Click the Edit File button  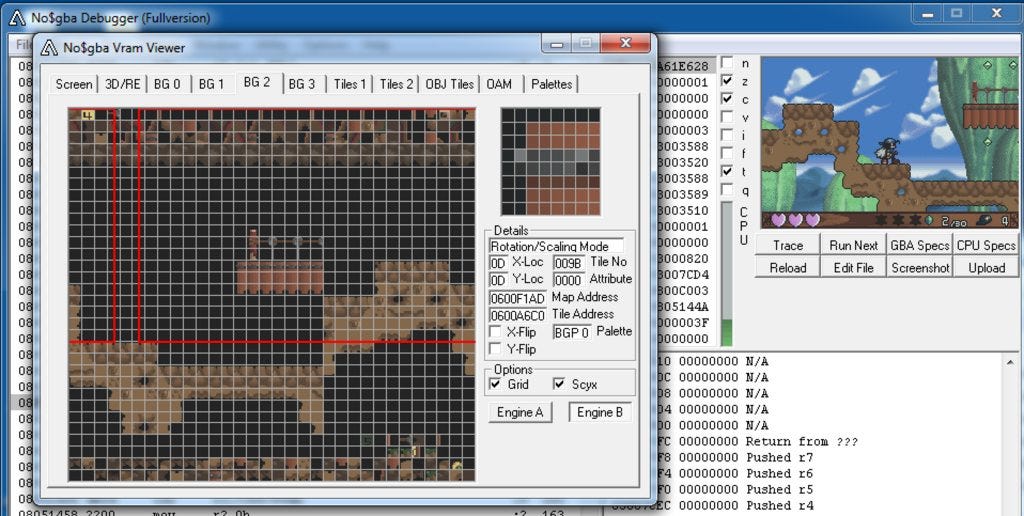click(x=854, y=267)
